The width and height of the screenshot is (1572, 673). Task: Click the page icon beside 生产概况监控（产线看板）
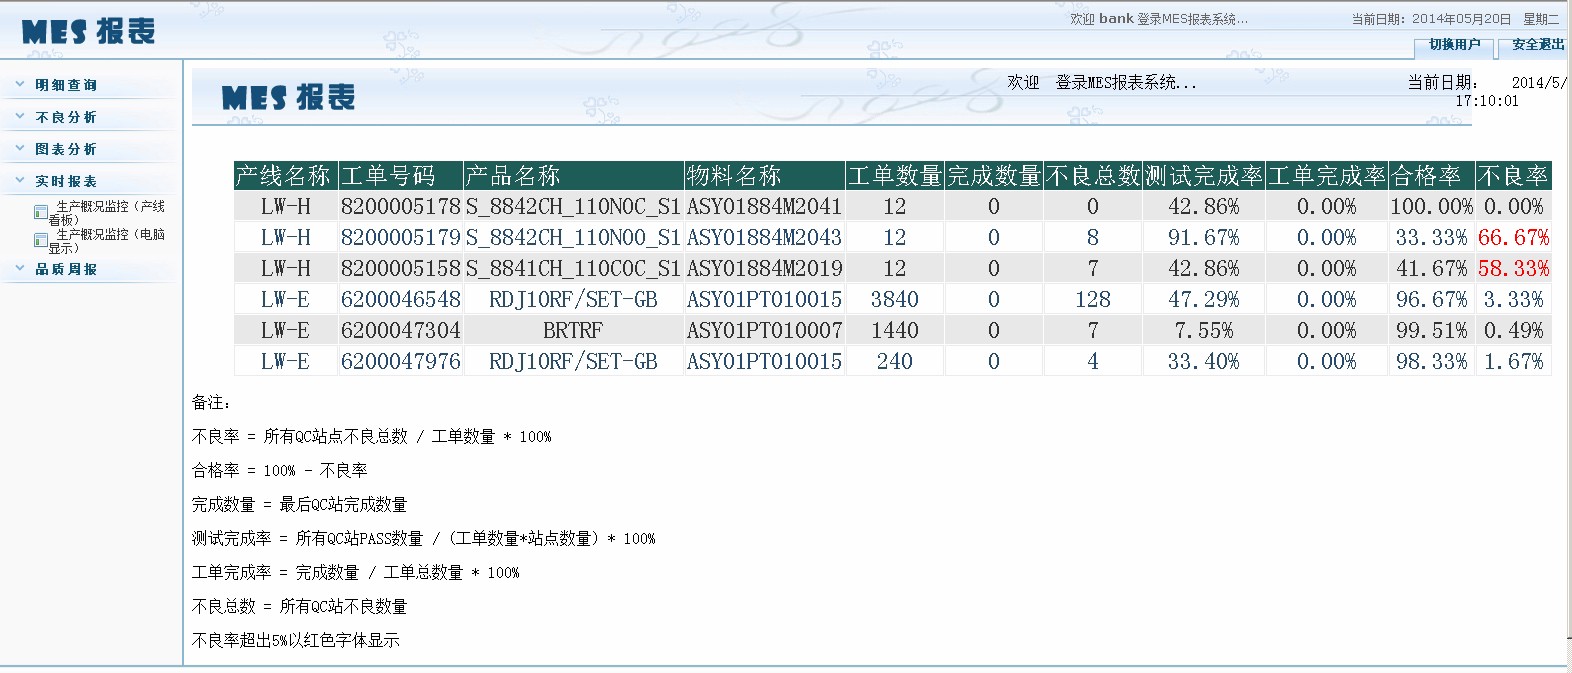point(40,212)
